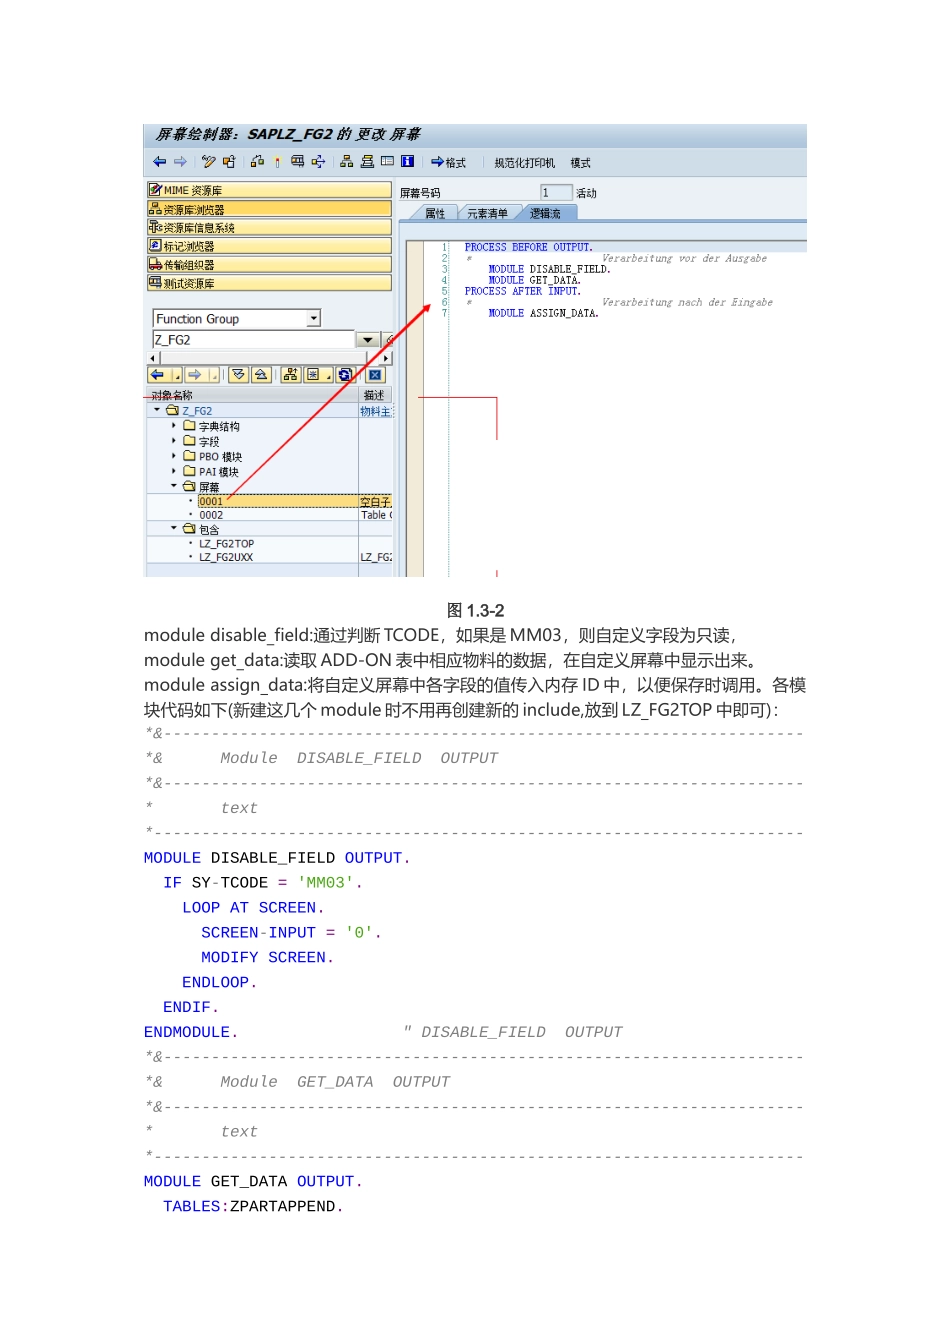
Task: Click the back arrow in the top toolbar
Action: tap(159, 162)
